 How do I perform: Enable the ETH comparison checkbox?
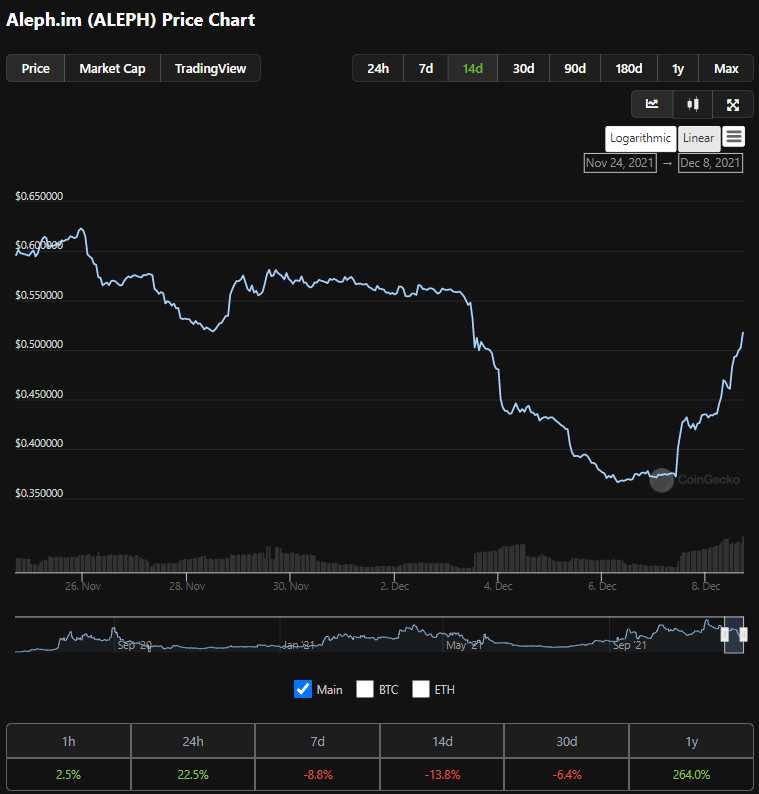(x=421, y=689)
